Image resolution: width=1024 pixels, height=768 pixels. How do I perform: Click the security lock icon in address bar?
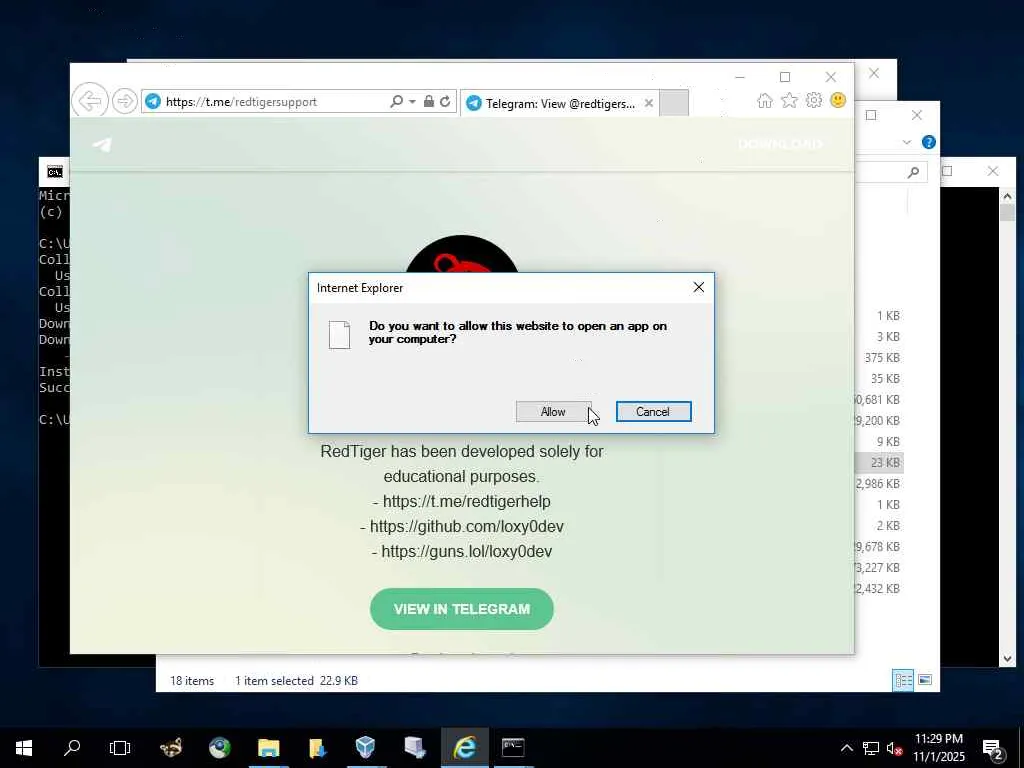tap(428, 101)
